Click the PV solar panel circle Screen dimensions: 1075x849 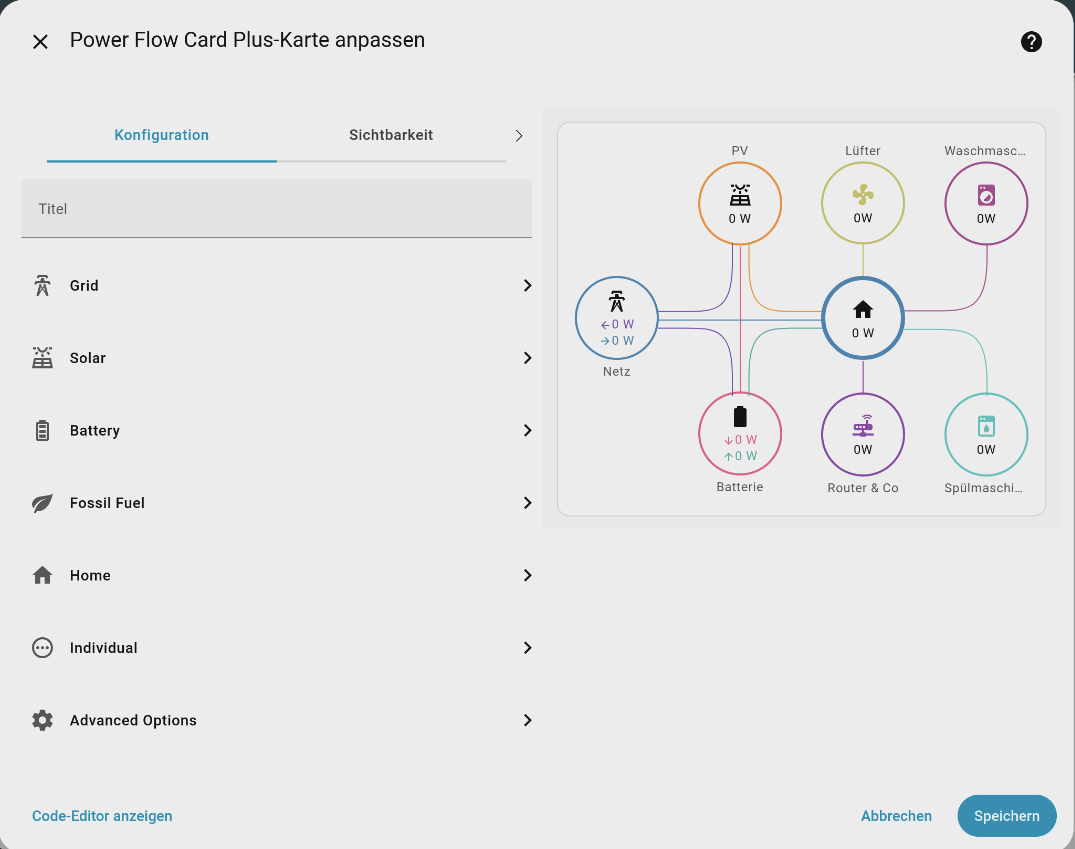coord(739,203)
